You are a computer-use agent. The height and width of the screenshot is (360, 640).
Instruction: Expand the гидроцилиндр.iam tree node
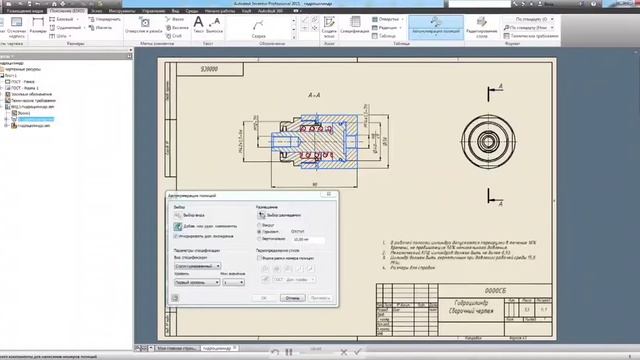[x=6, y=126]
